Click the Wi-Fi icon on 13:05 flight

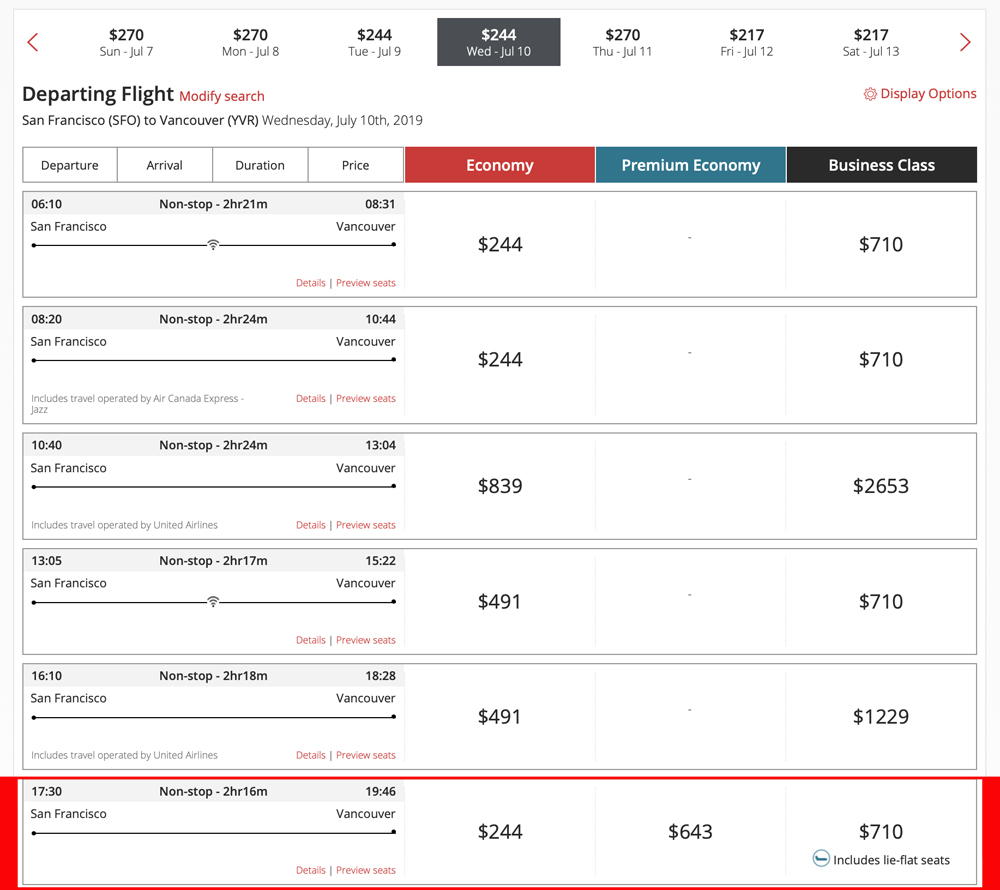point(213,602)
